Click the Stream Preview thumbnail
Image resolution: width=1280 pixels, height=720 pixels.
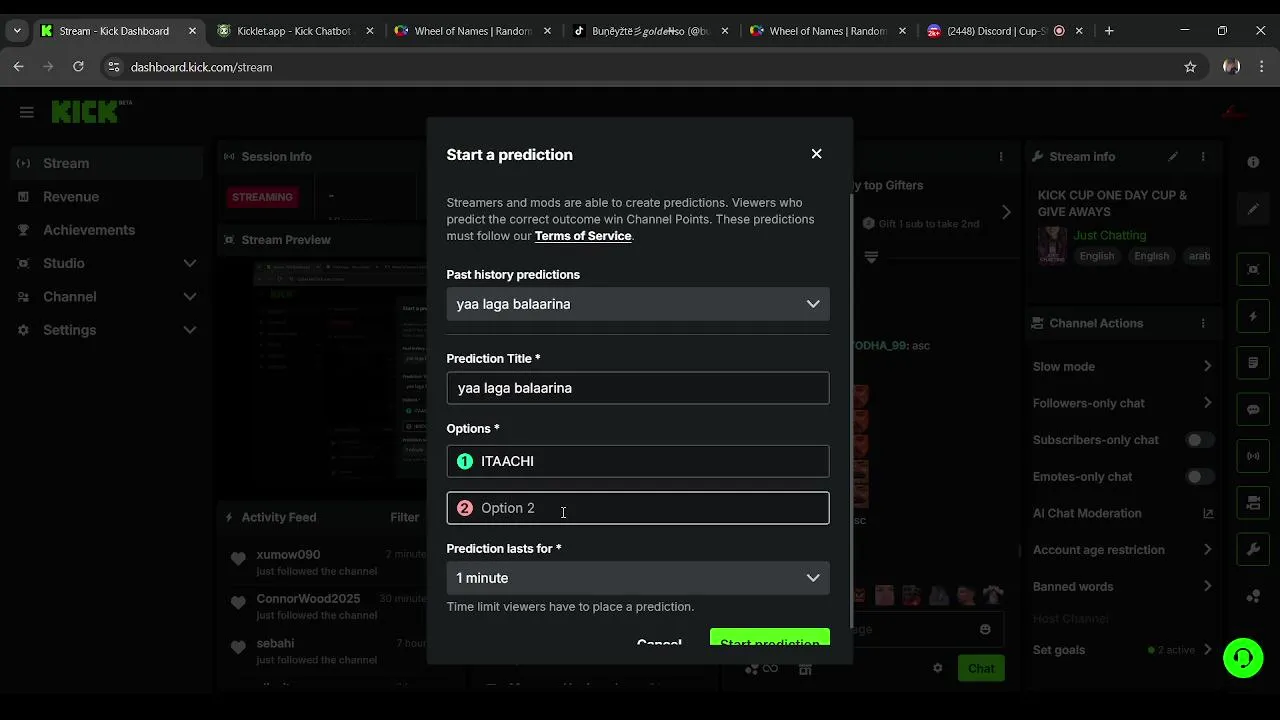coord(340,372)
